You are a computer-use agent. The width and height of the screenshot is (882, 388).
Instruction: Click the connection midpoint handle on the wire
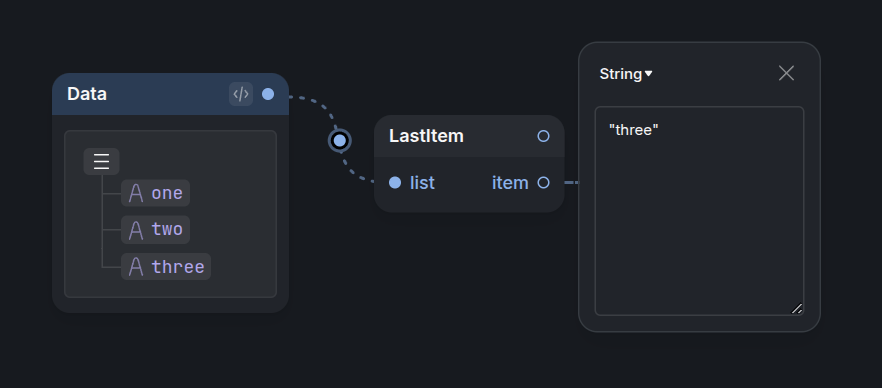[340, 140]
